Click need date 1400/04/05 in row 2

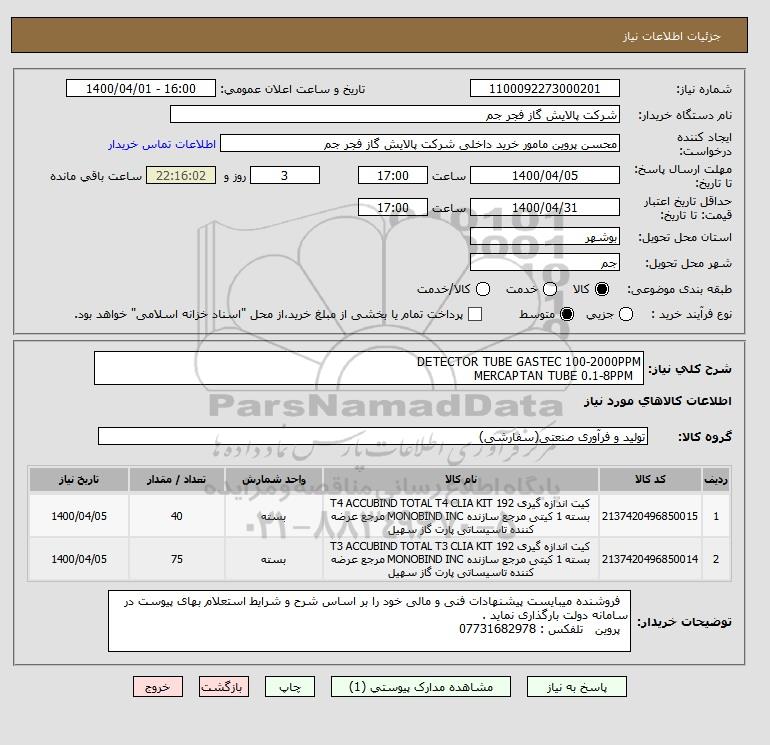(79, 559)
